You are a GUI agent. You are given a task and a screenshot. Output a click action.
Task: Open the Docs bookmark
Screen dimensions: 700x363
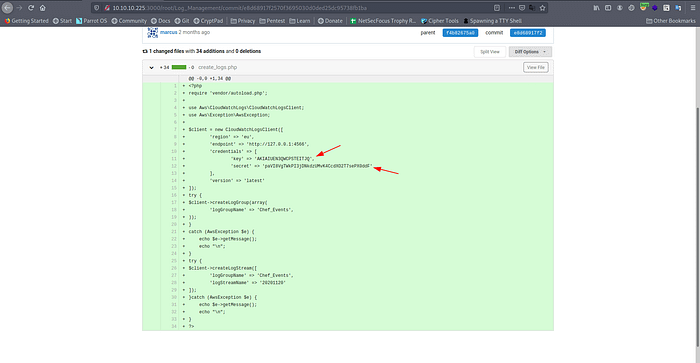160,21
